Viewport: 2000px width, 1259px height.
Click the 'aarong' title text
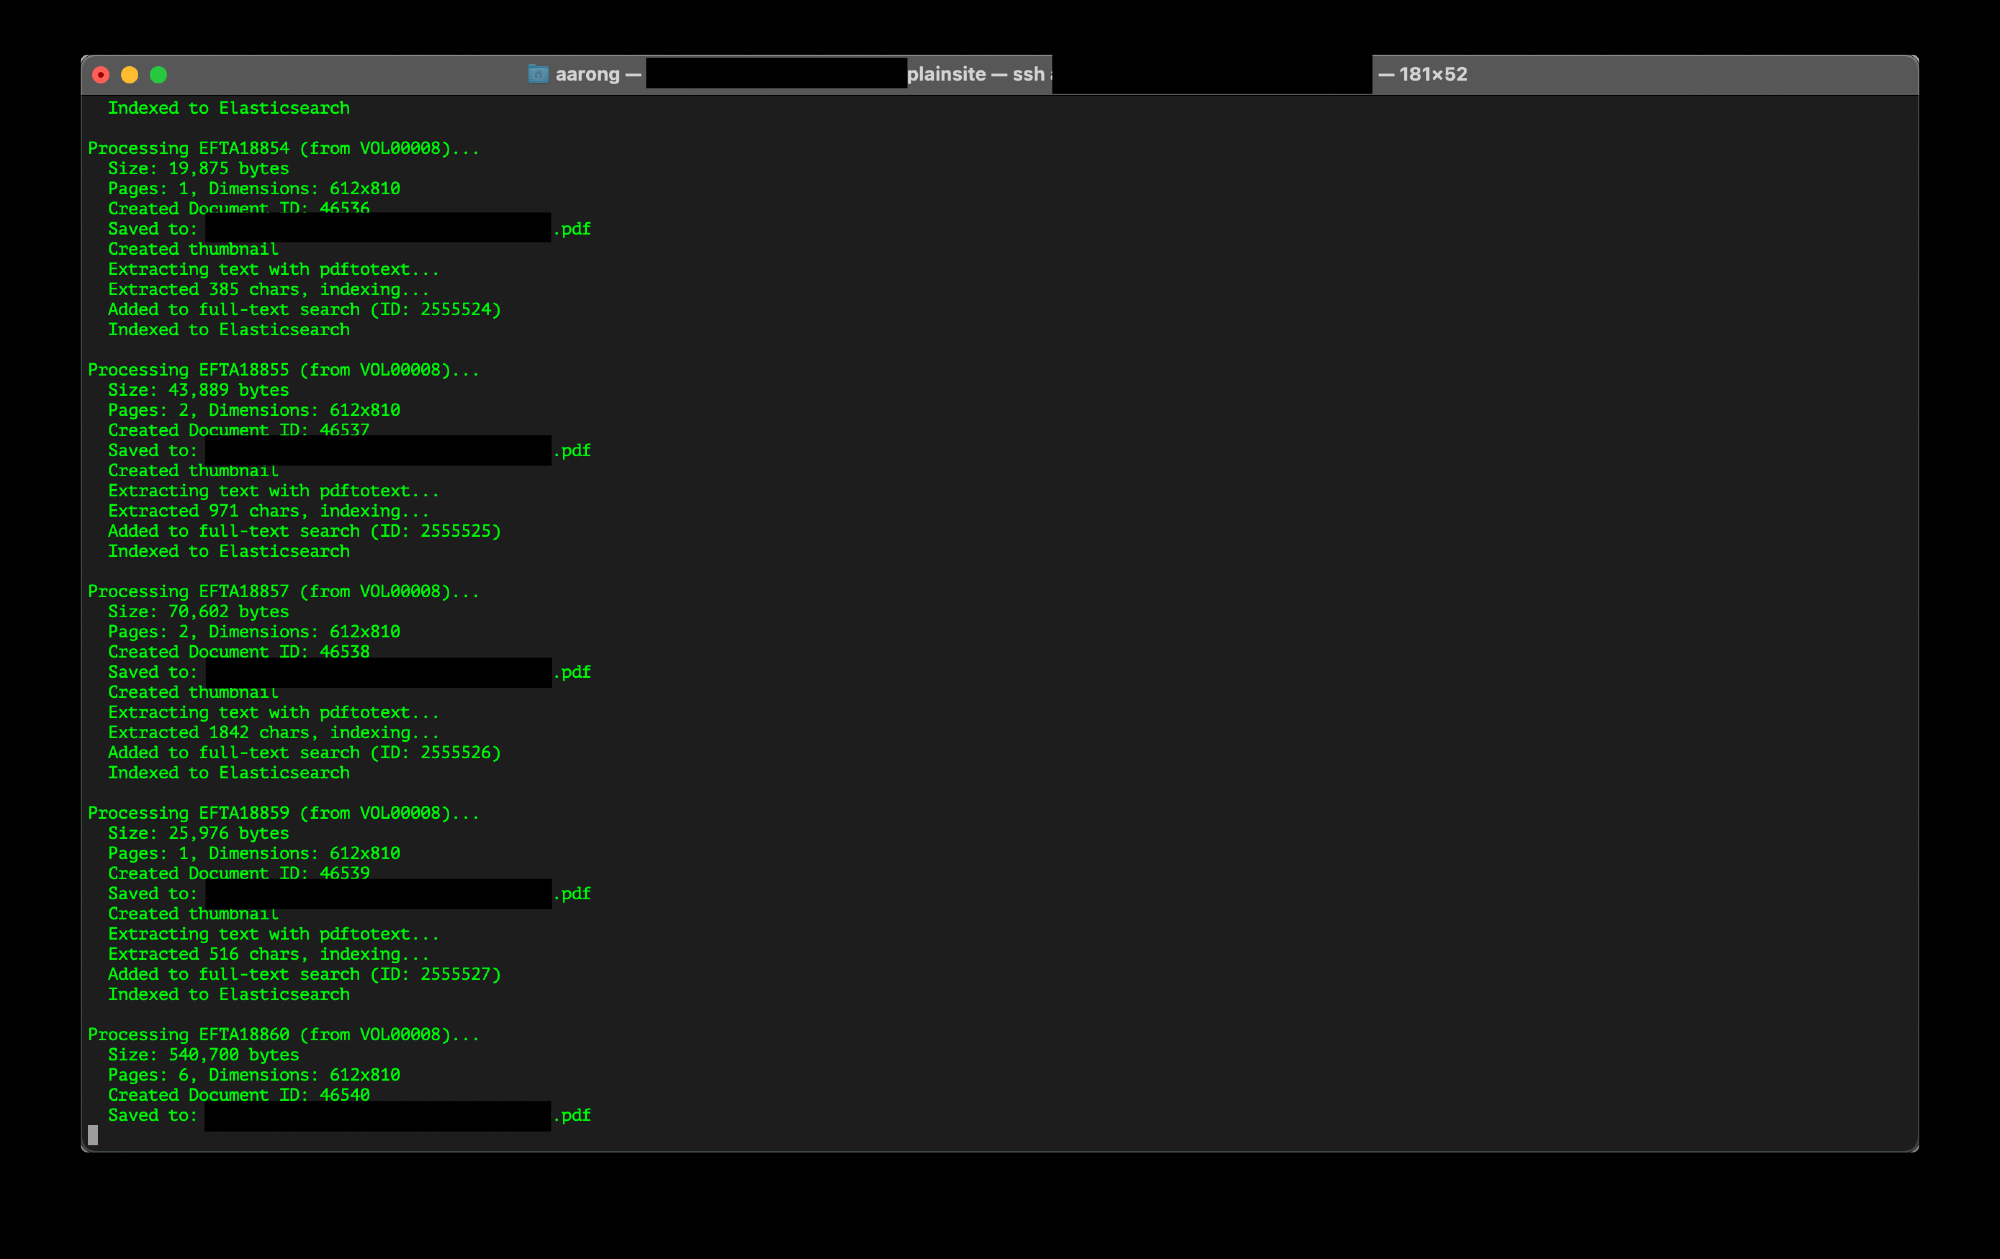pyautogui.click(x=587, y=74)
